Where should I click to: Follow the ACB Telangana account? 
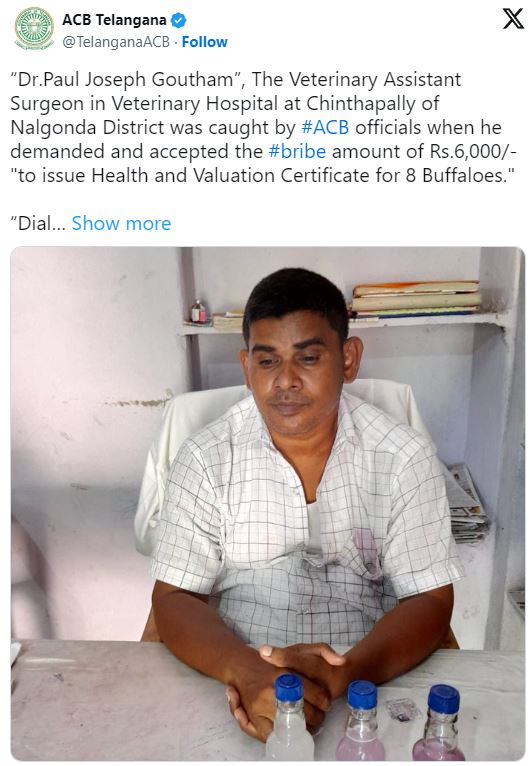[x=205, y=42]
